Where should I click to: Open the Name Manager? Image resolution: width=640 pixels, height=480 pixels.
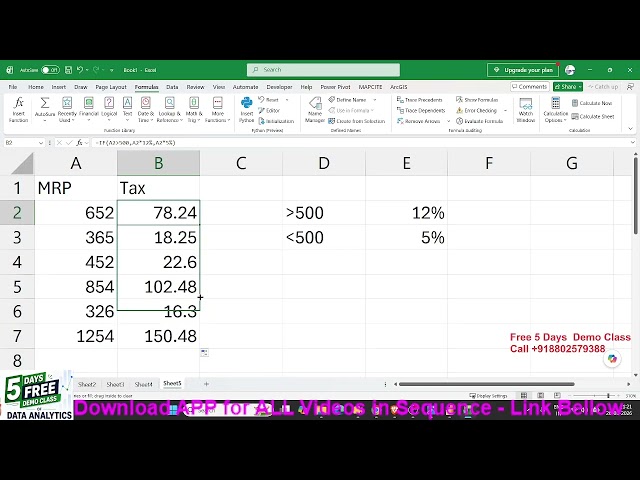[x=315, y=109]
